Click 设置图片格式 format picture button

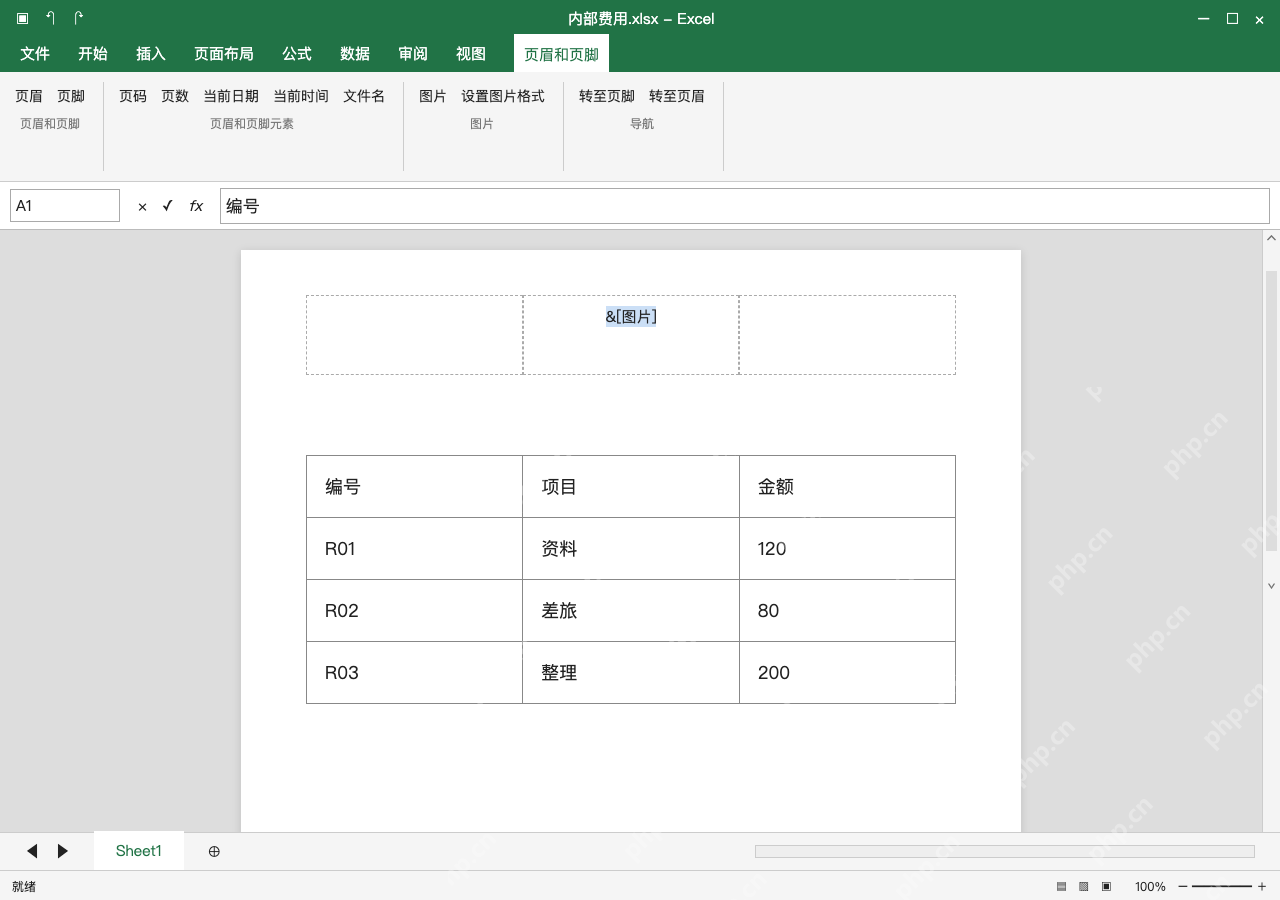(x=503, y=96)
